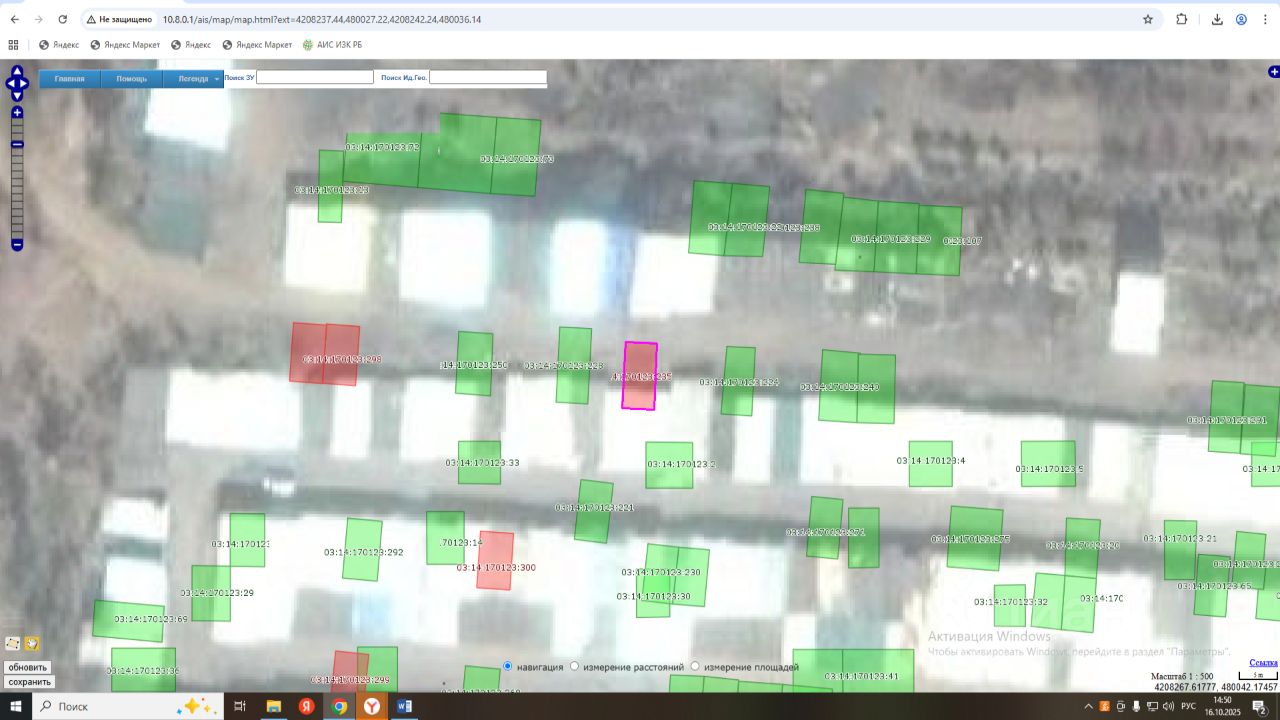Click the yellow tool icon above обновить
The width and height of the screenshot is (1280, 720).
pyautogui.click(x=32, y=644)
